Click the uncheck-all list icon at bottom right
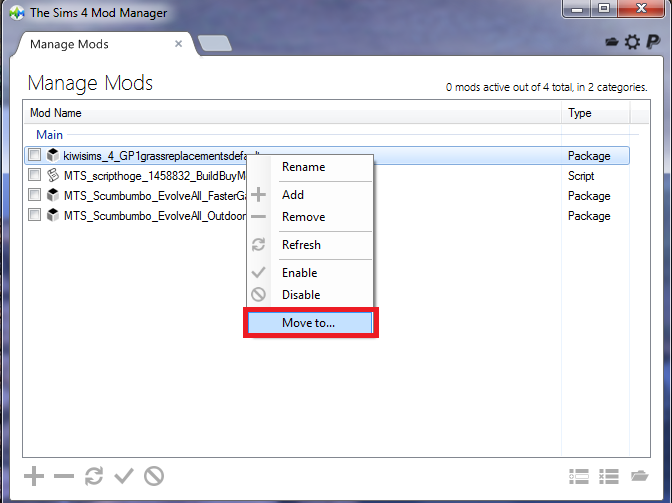672x503 pixels. tap(609, 476)
